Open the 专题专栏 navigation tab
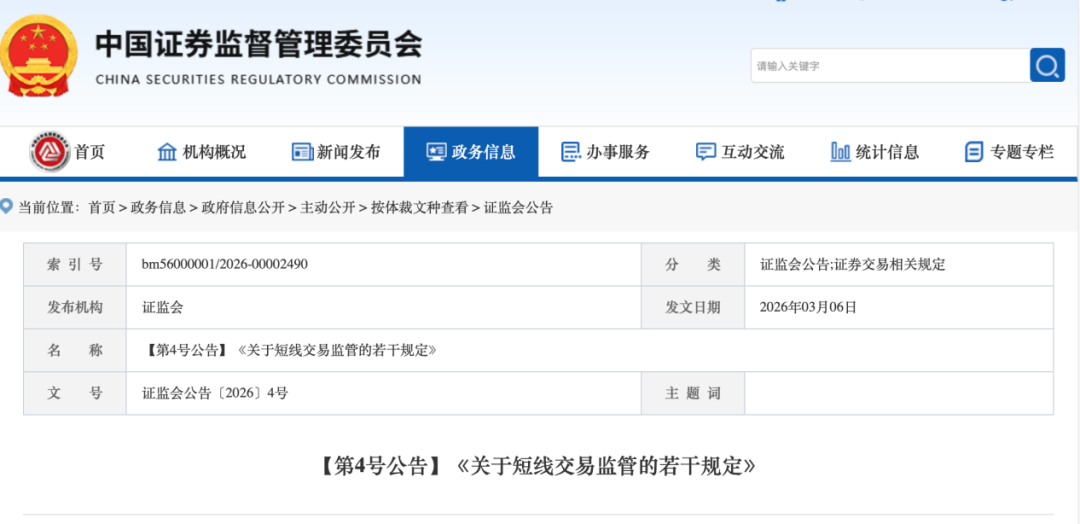The width and height of the screenshot is (1080, 524). [1010, 151]
